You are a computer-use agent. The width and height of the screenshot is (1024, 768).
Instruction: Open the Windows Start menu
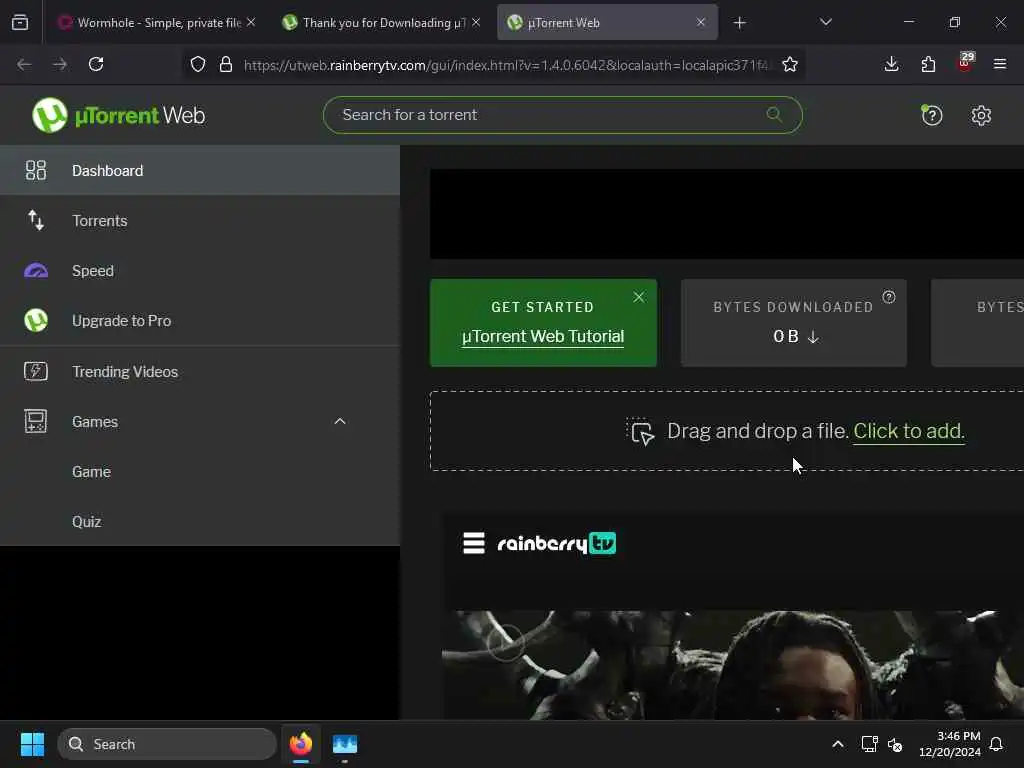coord(32,744)
